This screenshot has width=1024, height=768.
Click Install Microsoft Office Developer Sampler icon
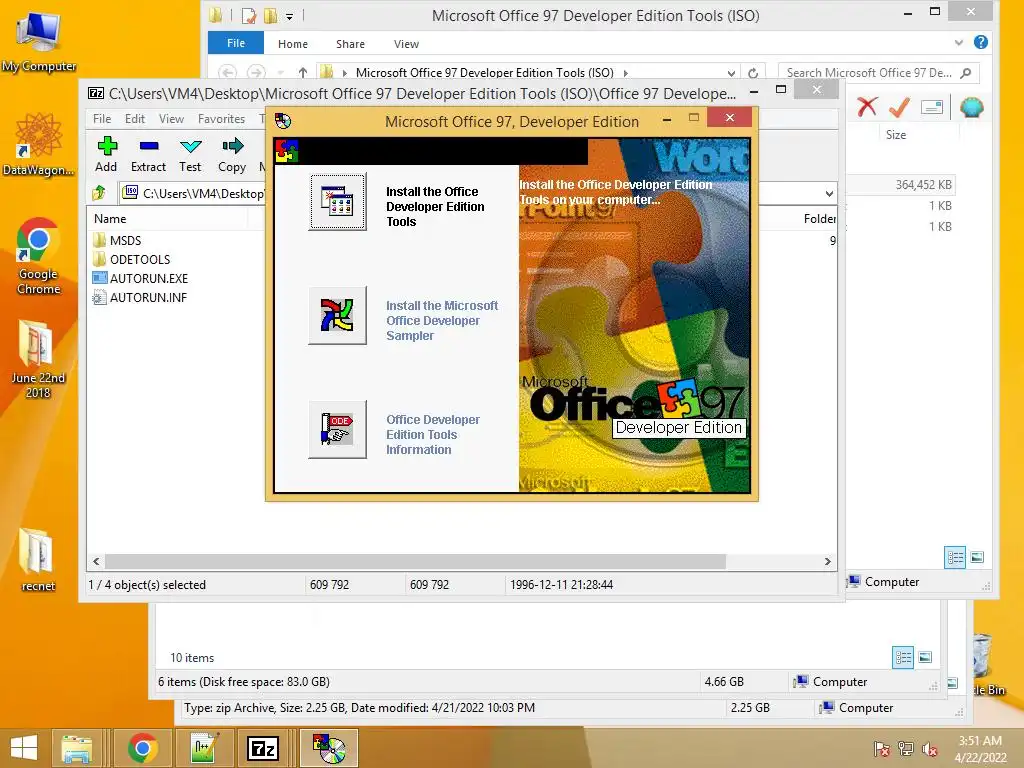pos(337,315)
